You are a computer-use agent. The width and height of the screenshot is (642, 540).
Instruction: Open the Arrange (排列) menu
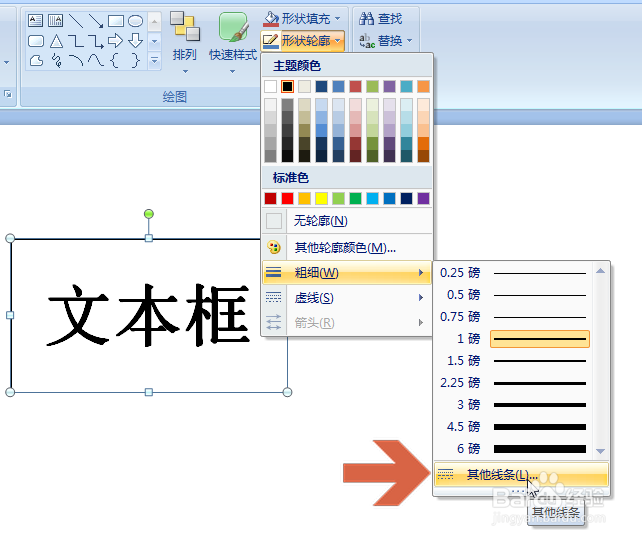click(x=185, y=42)
